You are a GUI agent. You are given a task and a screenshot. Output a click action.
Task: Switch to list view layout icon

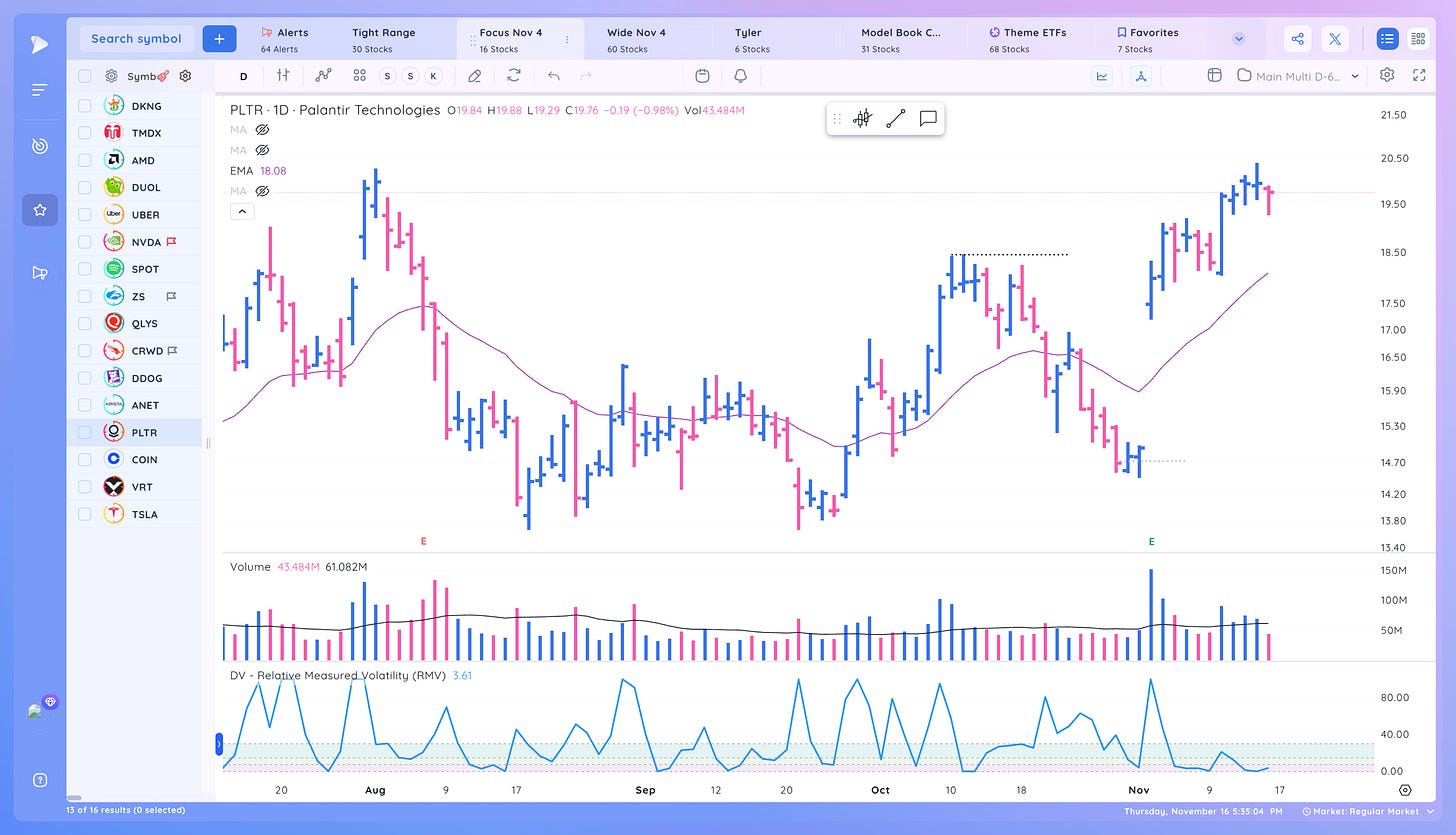pos(1387,39)
